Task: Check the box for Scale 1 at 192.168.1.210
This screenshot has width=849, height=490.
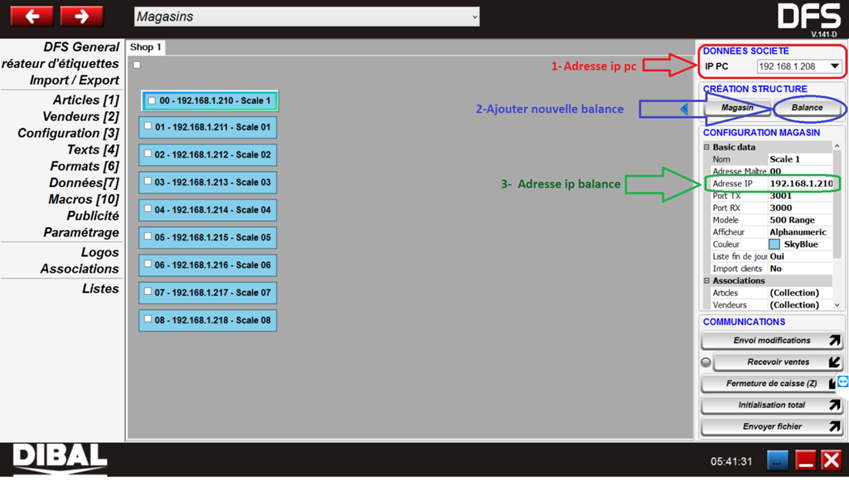Action: 151,101
